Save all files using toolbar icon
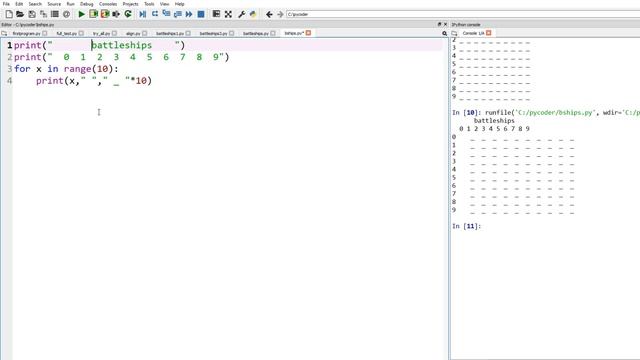 coord(43,14)
